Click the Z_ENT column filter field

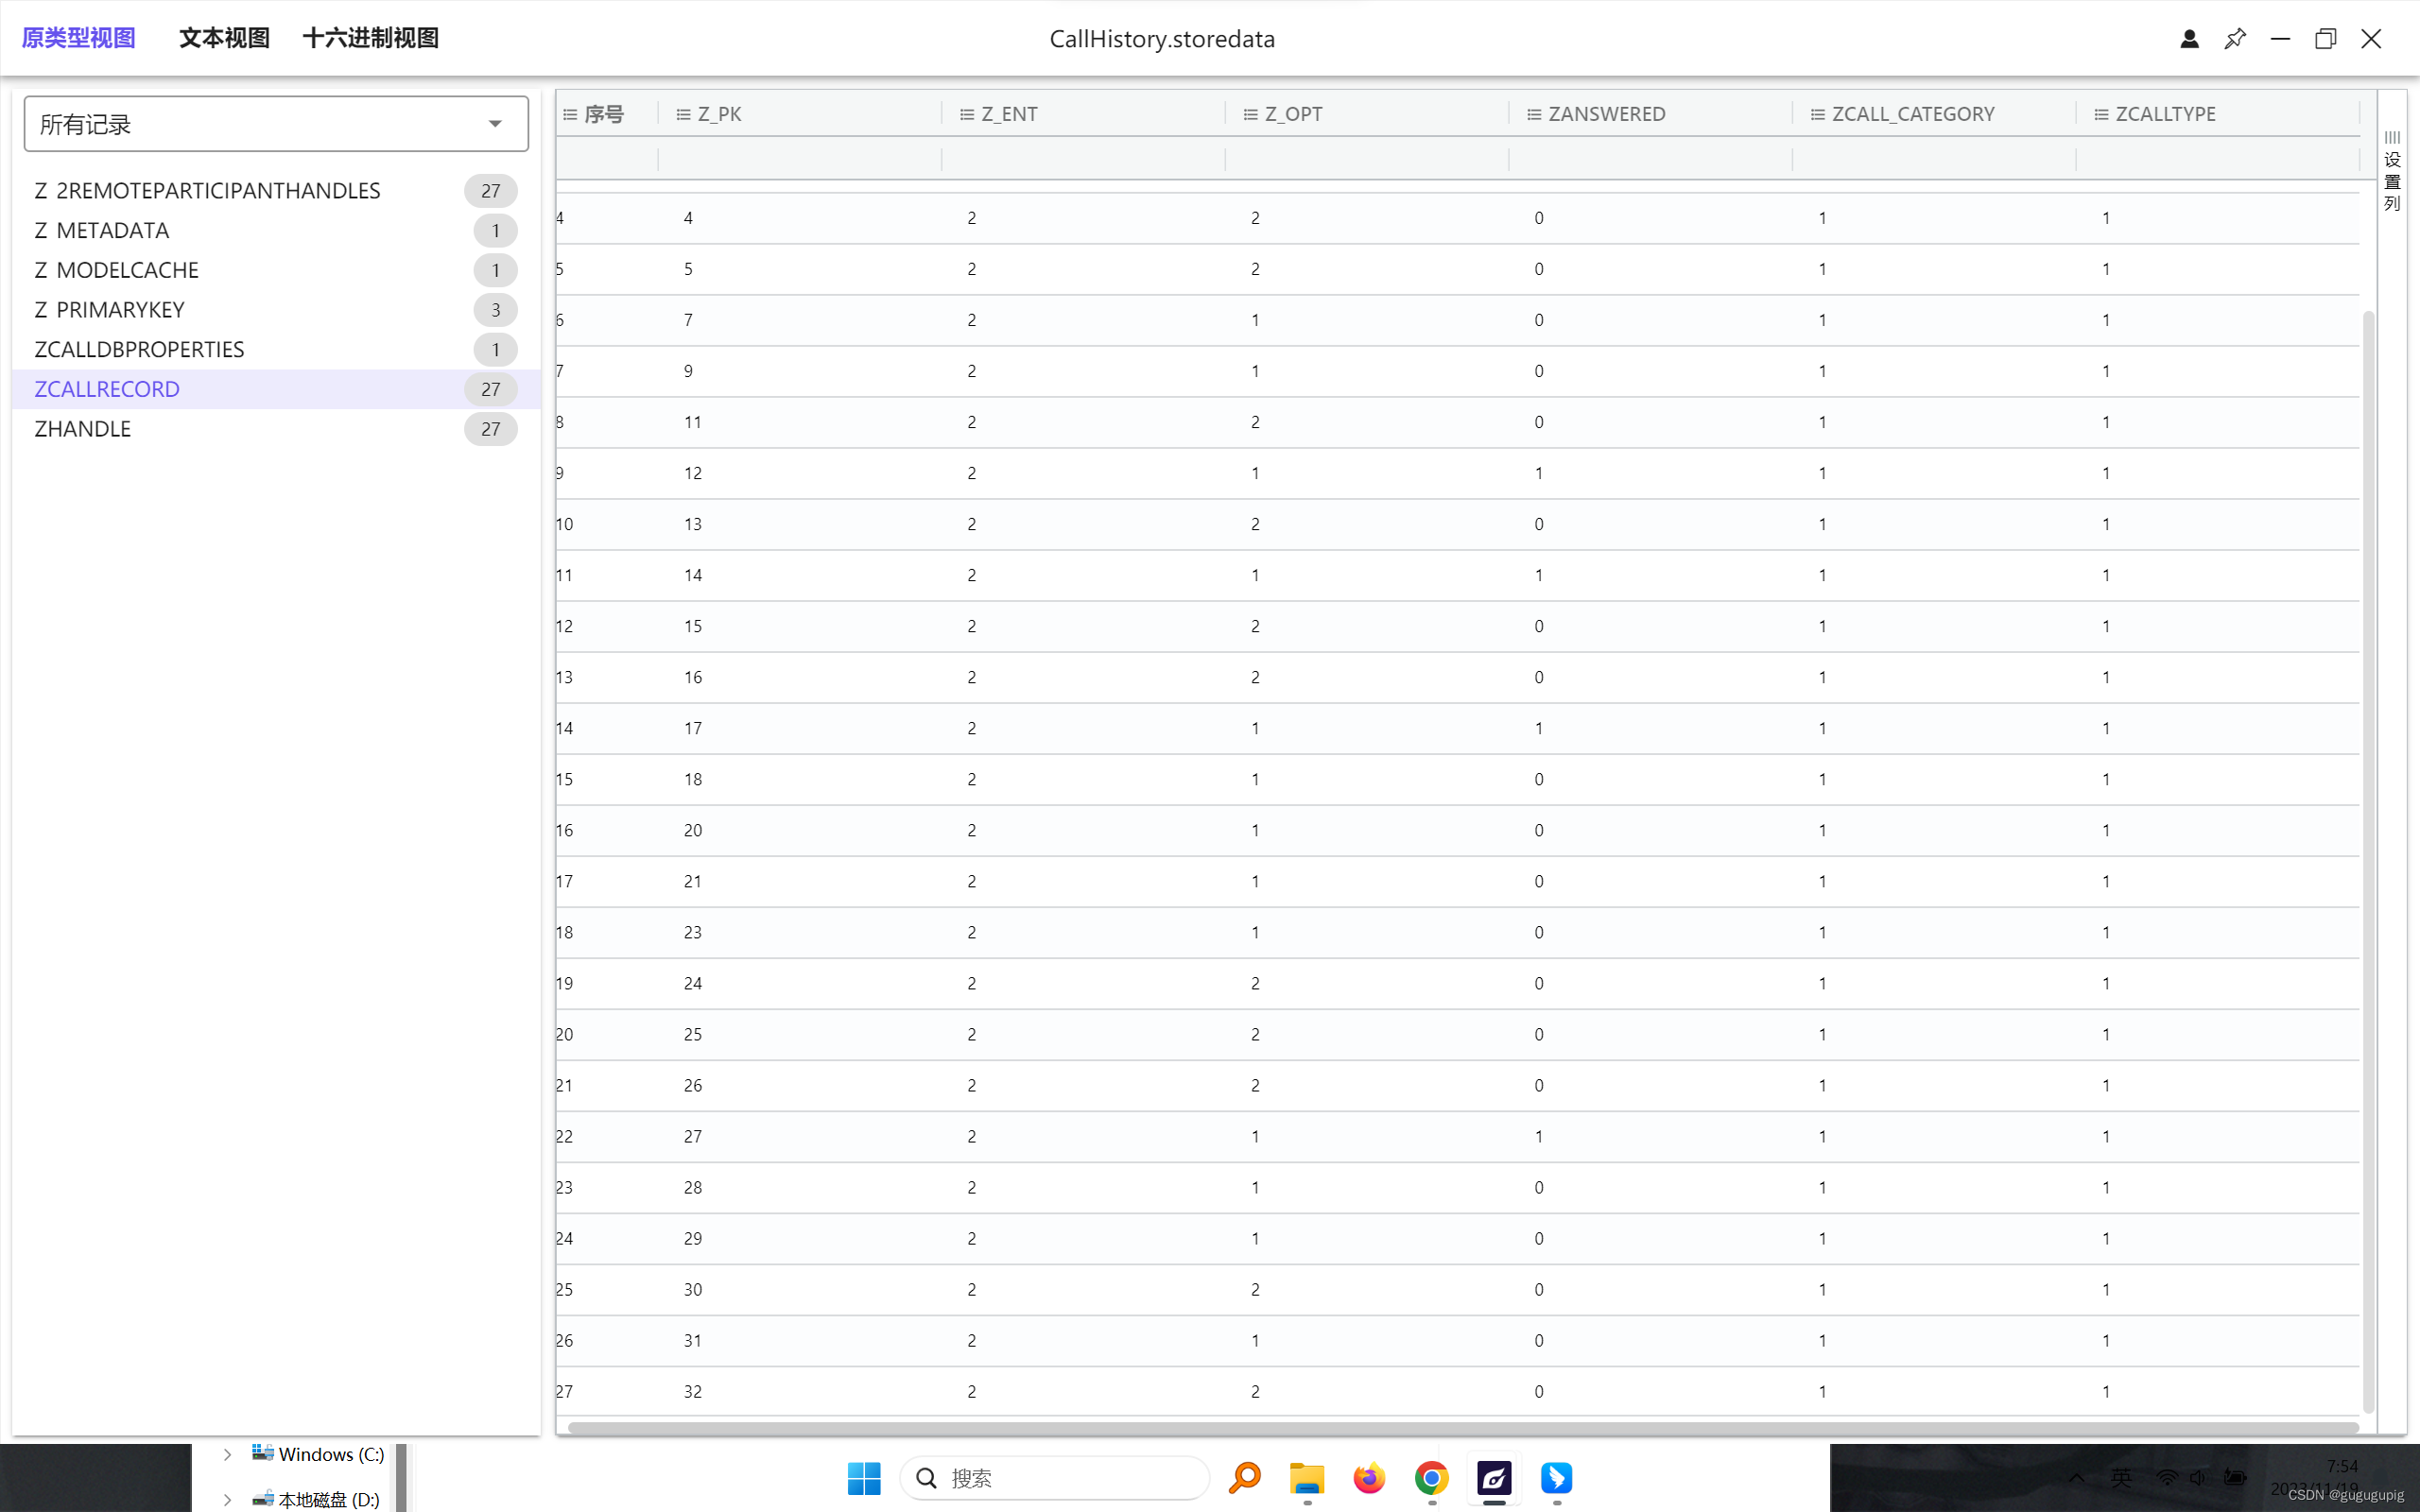click(1082, 159)
